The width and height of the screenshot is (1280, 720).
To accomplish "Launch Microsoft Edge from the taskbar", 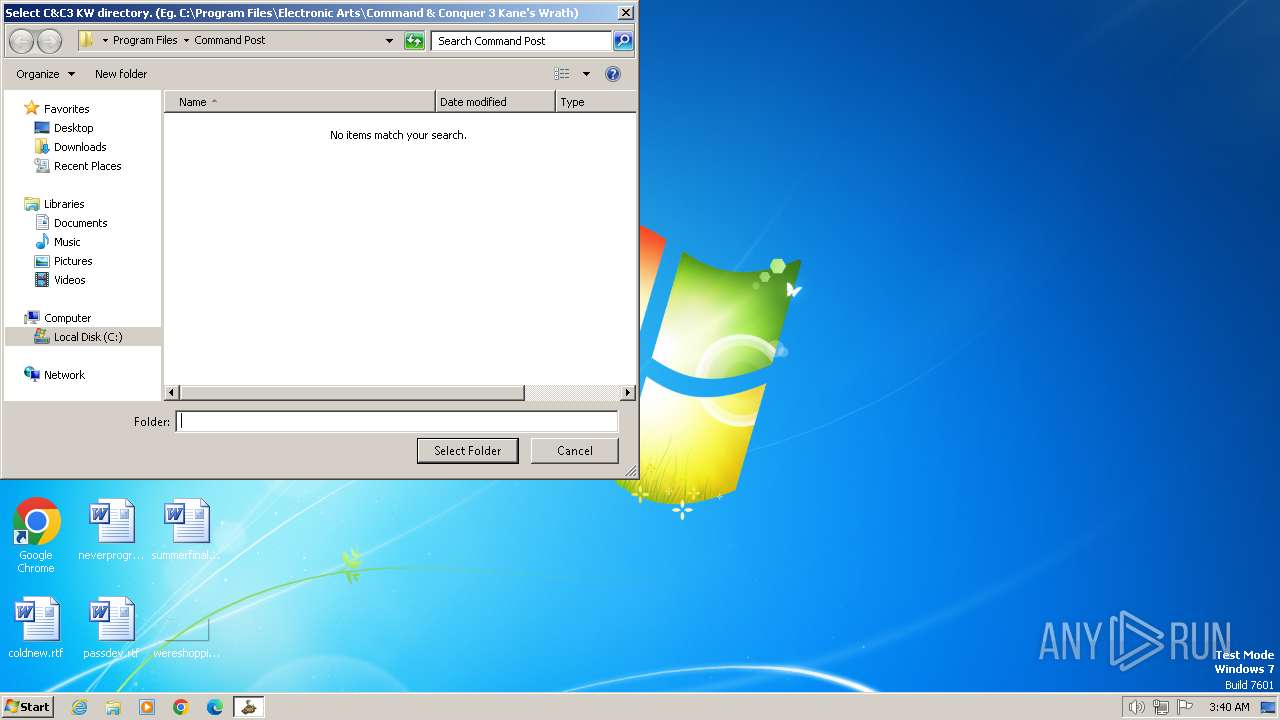I will [215, 707].
